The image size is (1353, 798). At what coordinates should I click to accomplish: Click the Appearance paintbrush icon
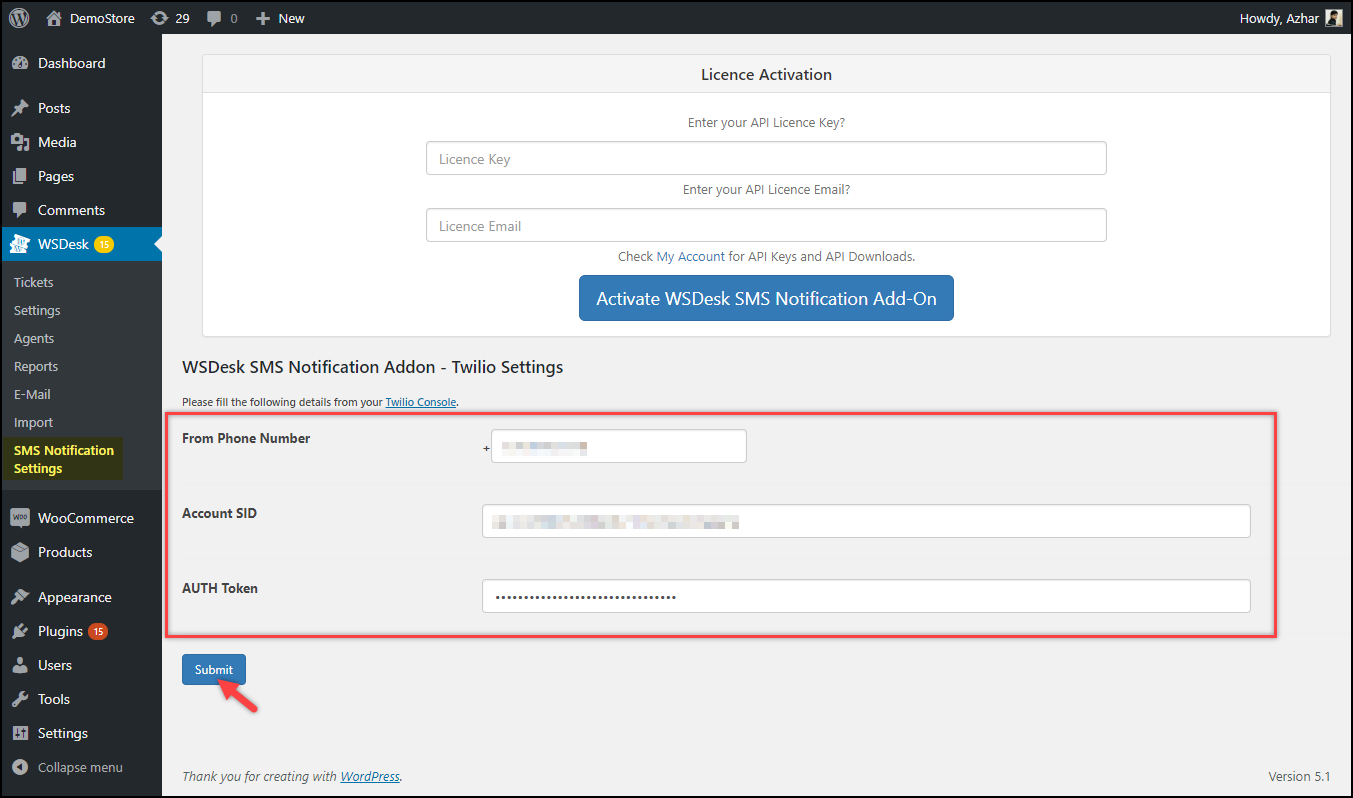coord(20,597)
